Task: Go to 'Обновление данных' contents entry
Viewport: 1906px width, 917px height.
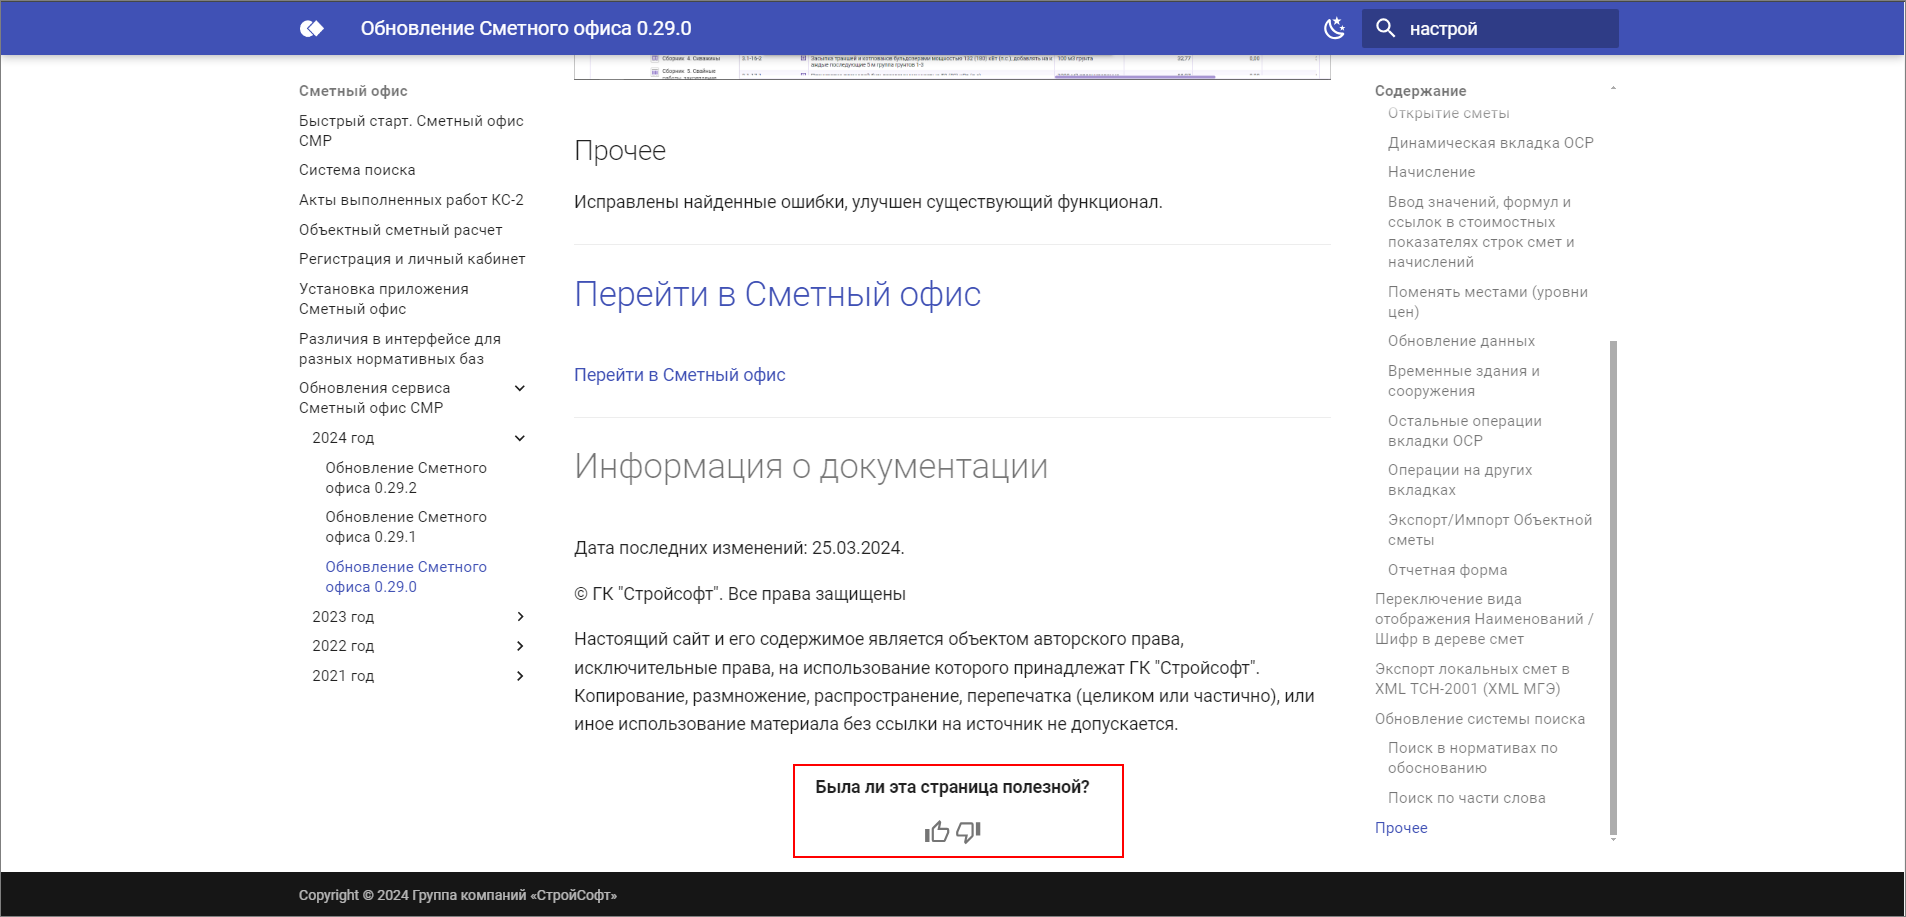Action: [1461, 341]
